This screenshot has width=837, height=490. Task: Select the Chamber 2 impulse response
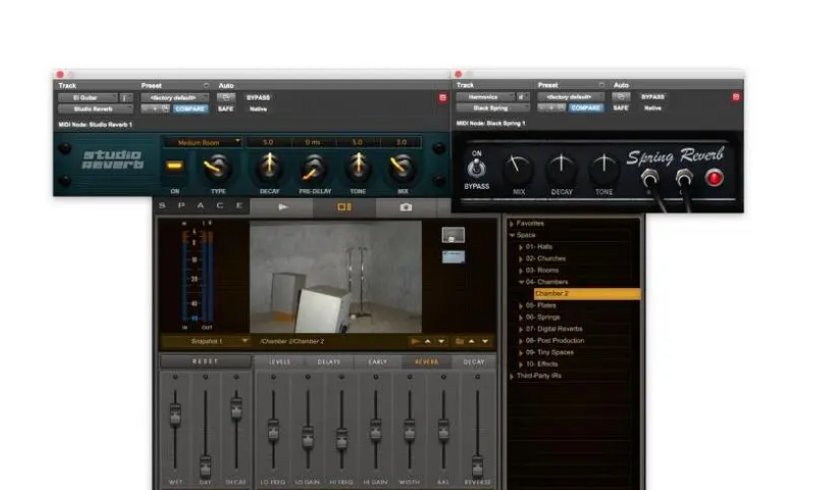pos(587,294)
